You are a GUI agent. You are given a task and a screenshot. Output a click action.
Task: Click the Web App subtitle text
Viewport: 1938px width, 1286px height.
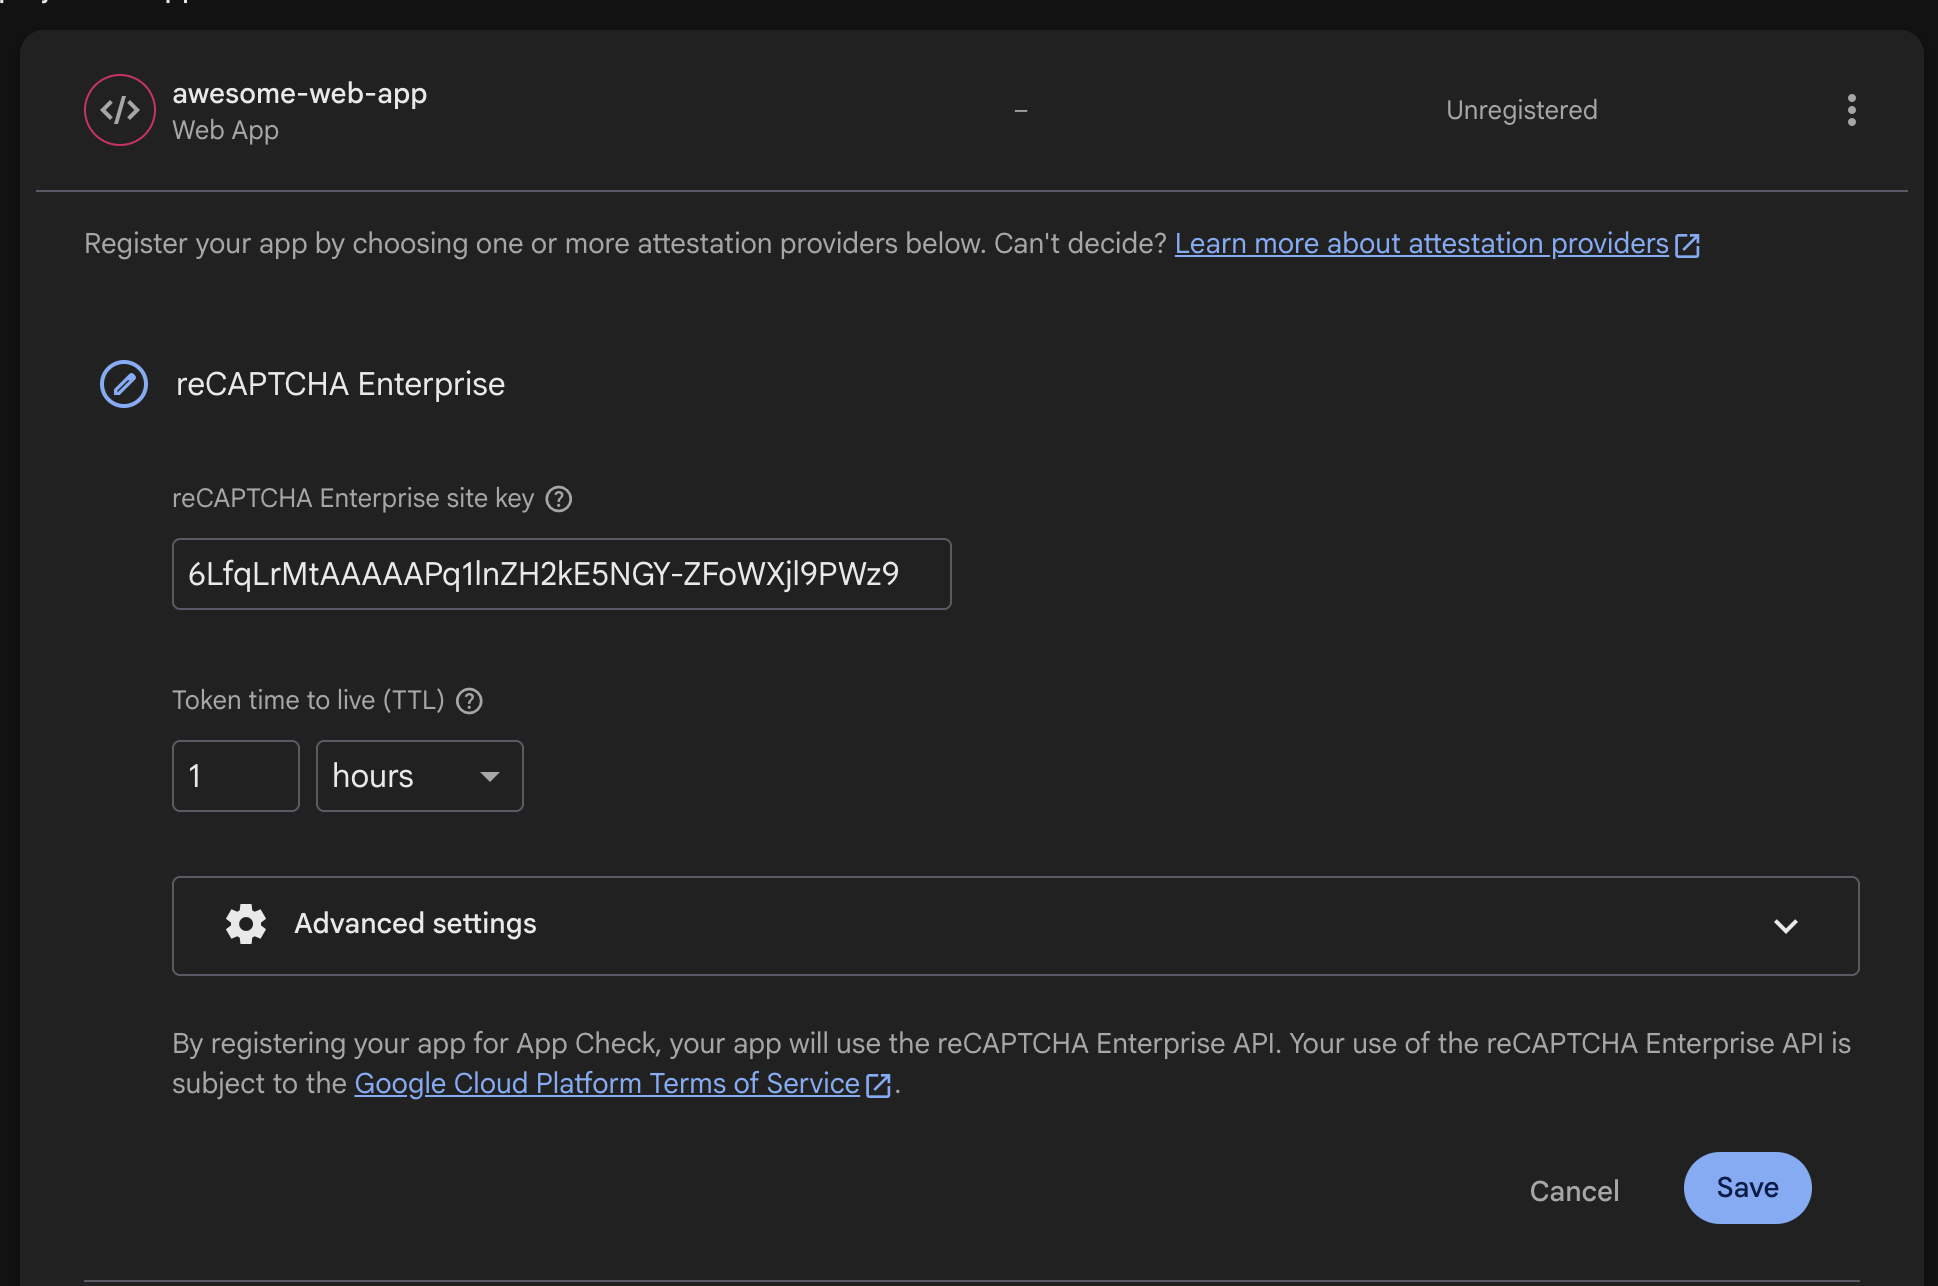(x=225, y=131)
